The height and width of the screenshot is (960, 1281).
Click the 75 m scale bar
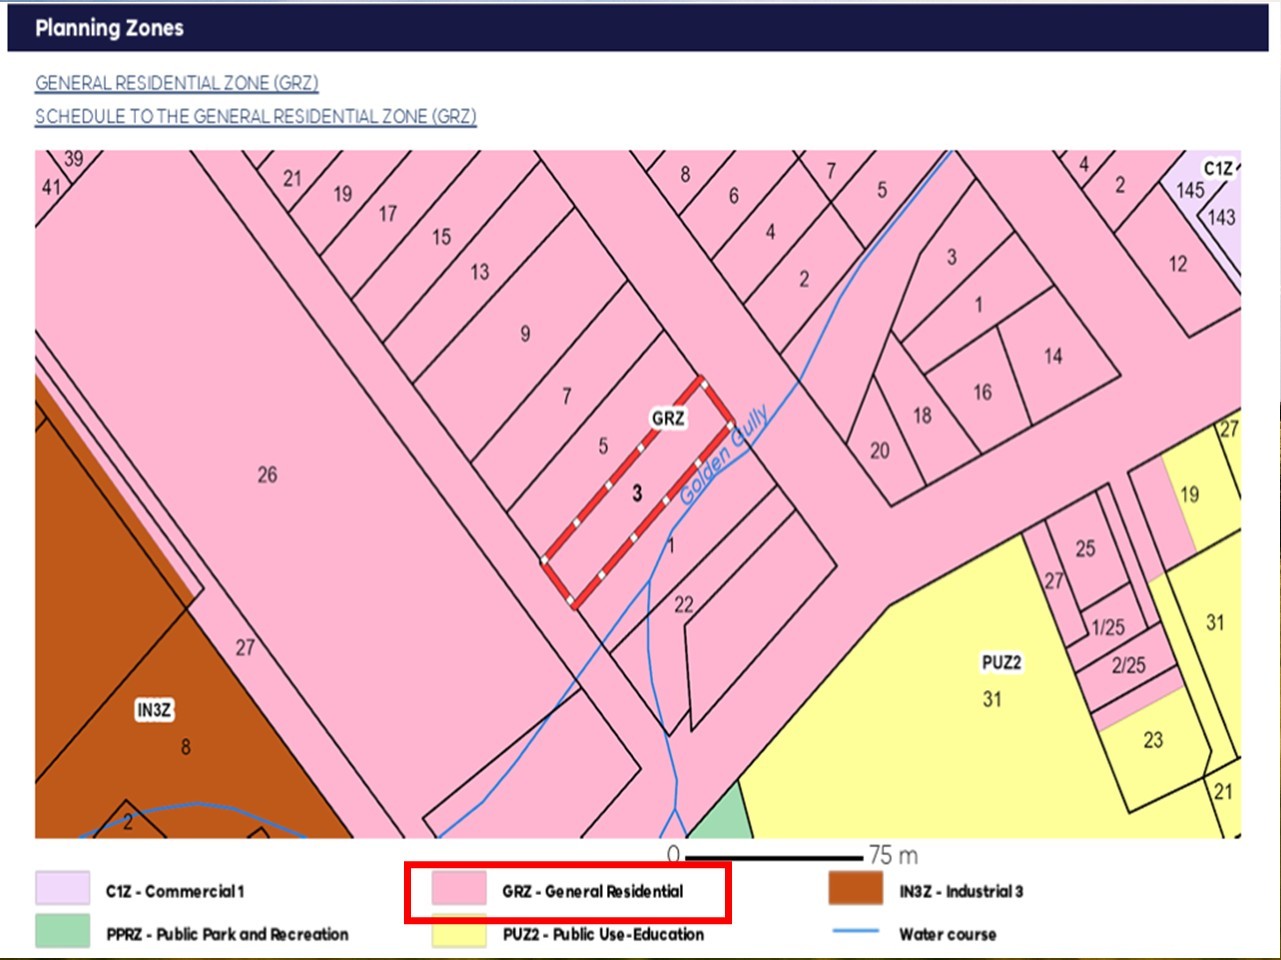(x=774, y=857)
